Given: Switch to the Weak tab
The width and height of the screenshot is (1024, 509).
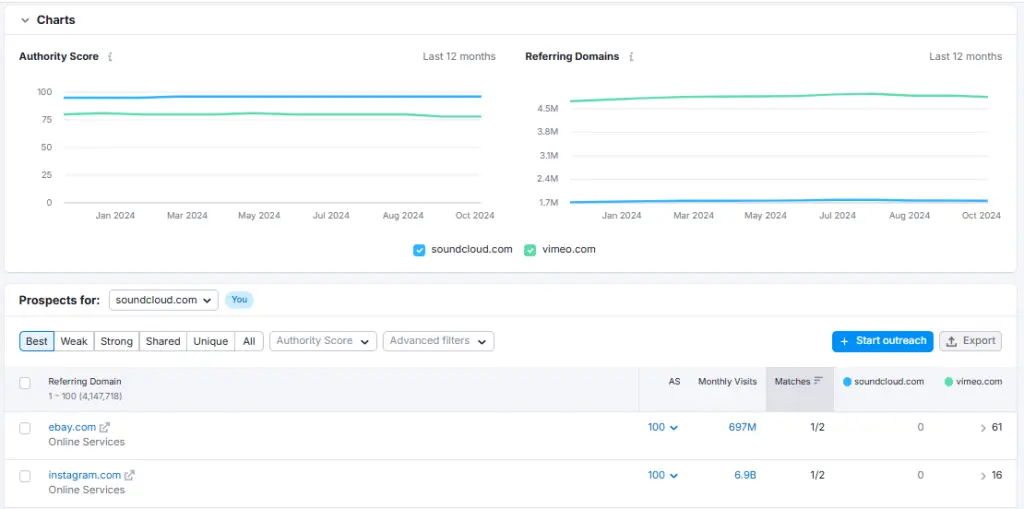Looking at the screenshot, I should [74, 341].
